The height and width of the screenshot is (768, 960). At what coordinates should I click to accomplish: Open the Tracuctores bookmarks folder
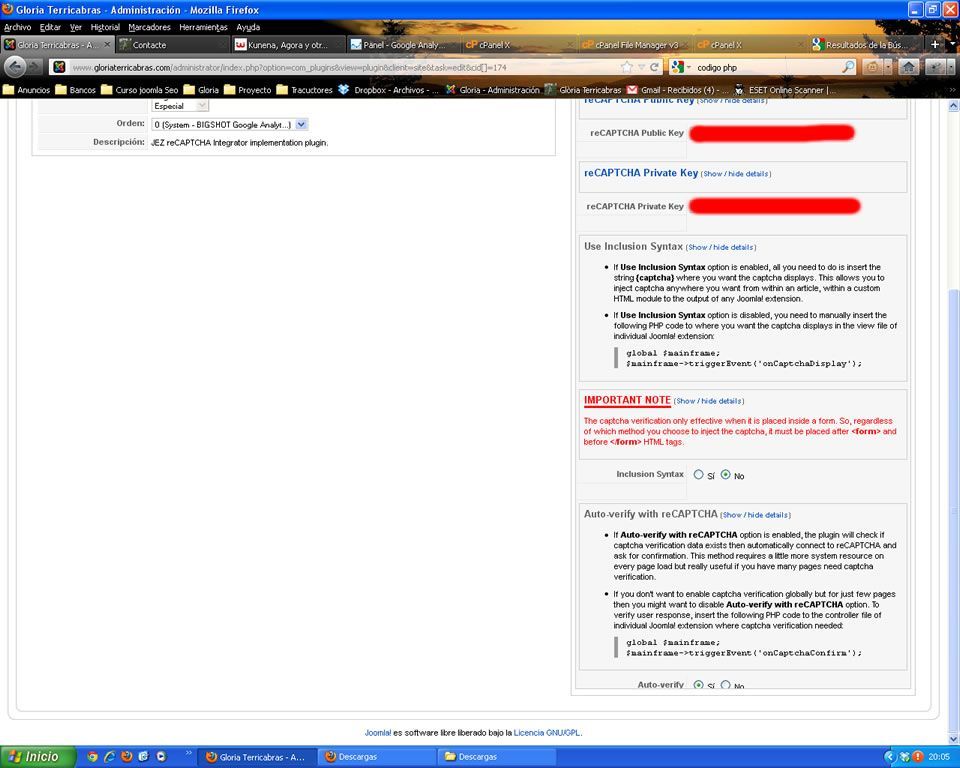tap(305, 90)
